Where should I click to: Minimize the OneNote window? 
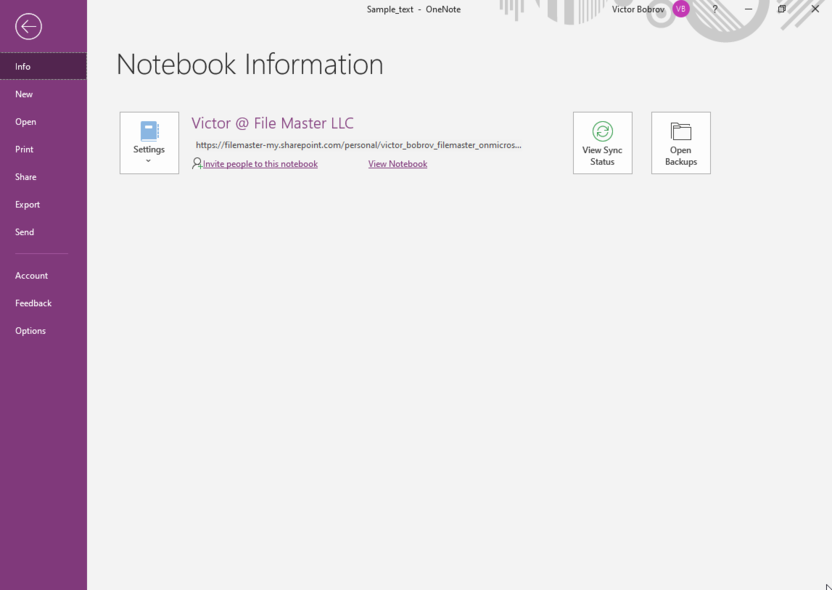pos(748,9)
